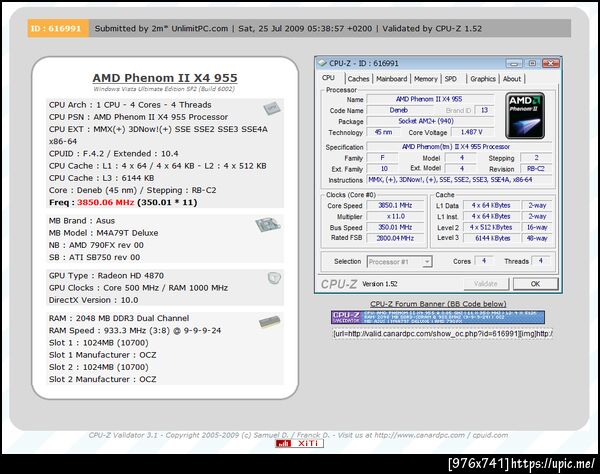The image size is (600, 474).
Task: Click the Core Voltage value '1.487 V'
Action: [472, 132]
